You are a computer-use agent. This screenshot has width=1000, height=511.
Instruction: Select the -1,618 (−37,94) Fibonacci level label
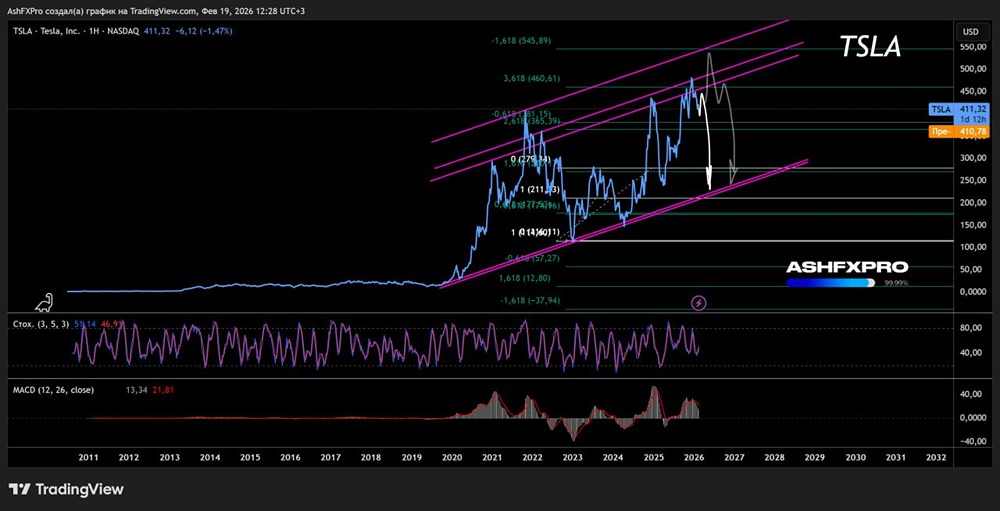click(530, 300)
